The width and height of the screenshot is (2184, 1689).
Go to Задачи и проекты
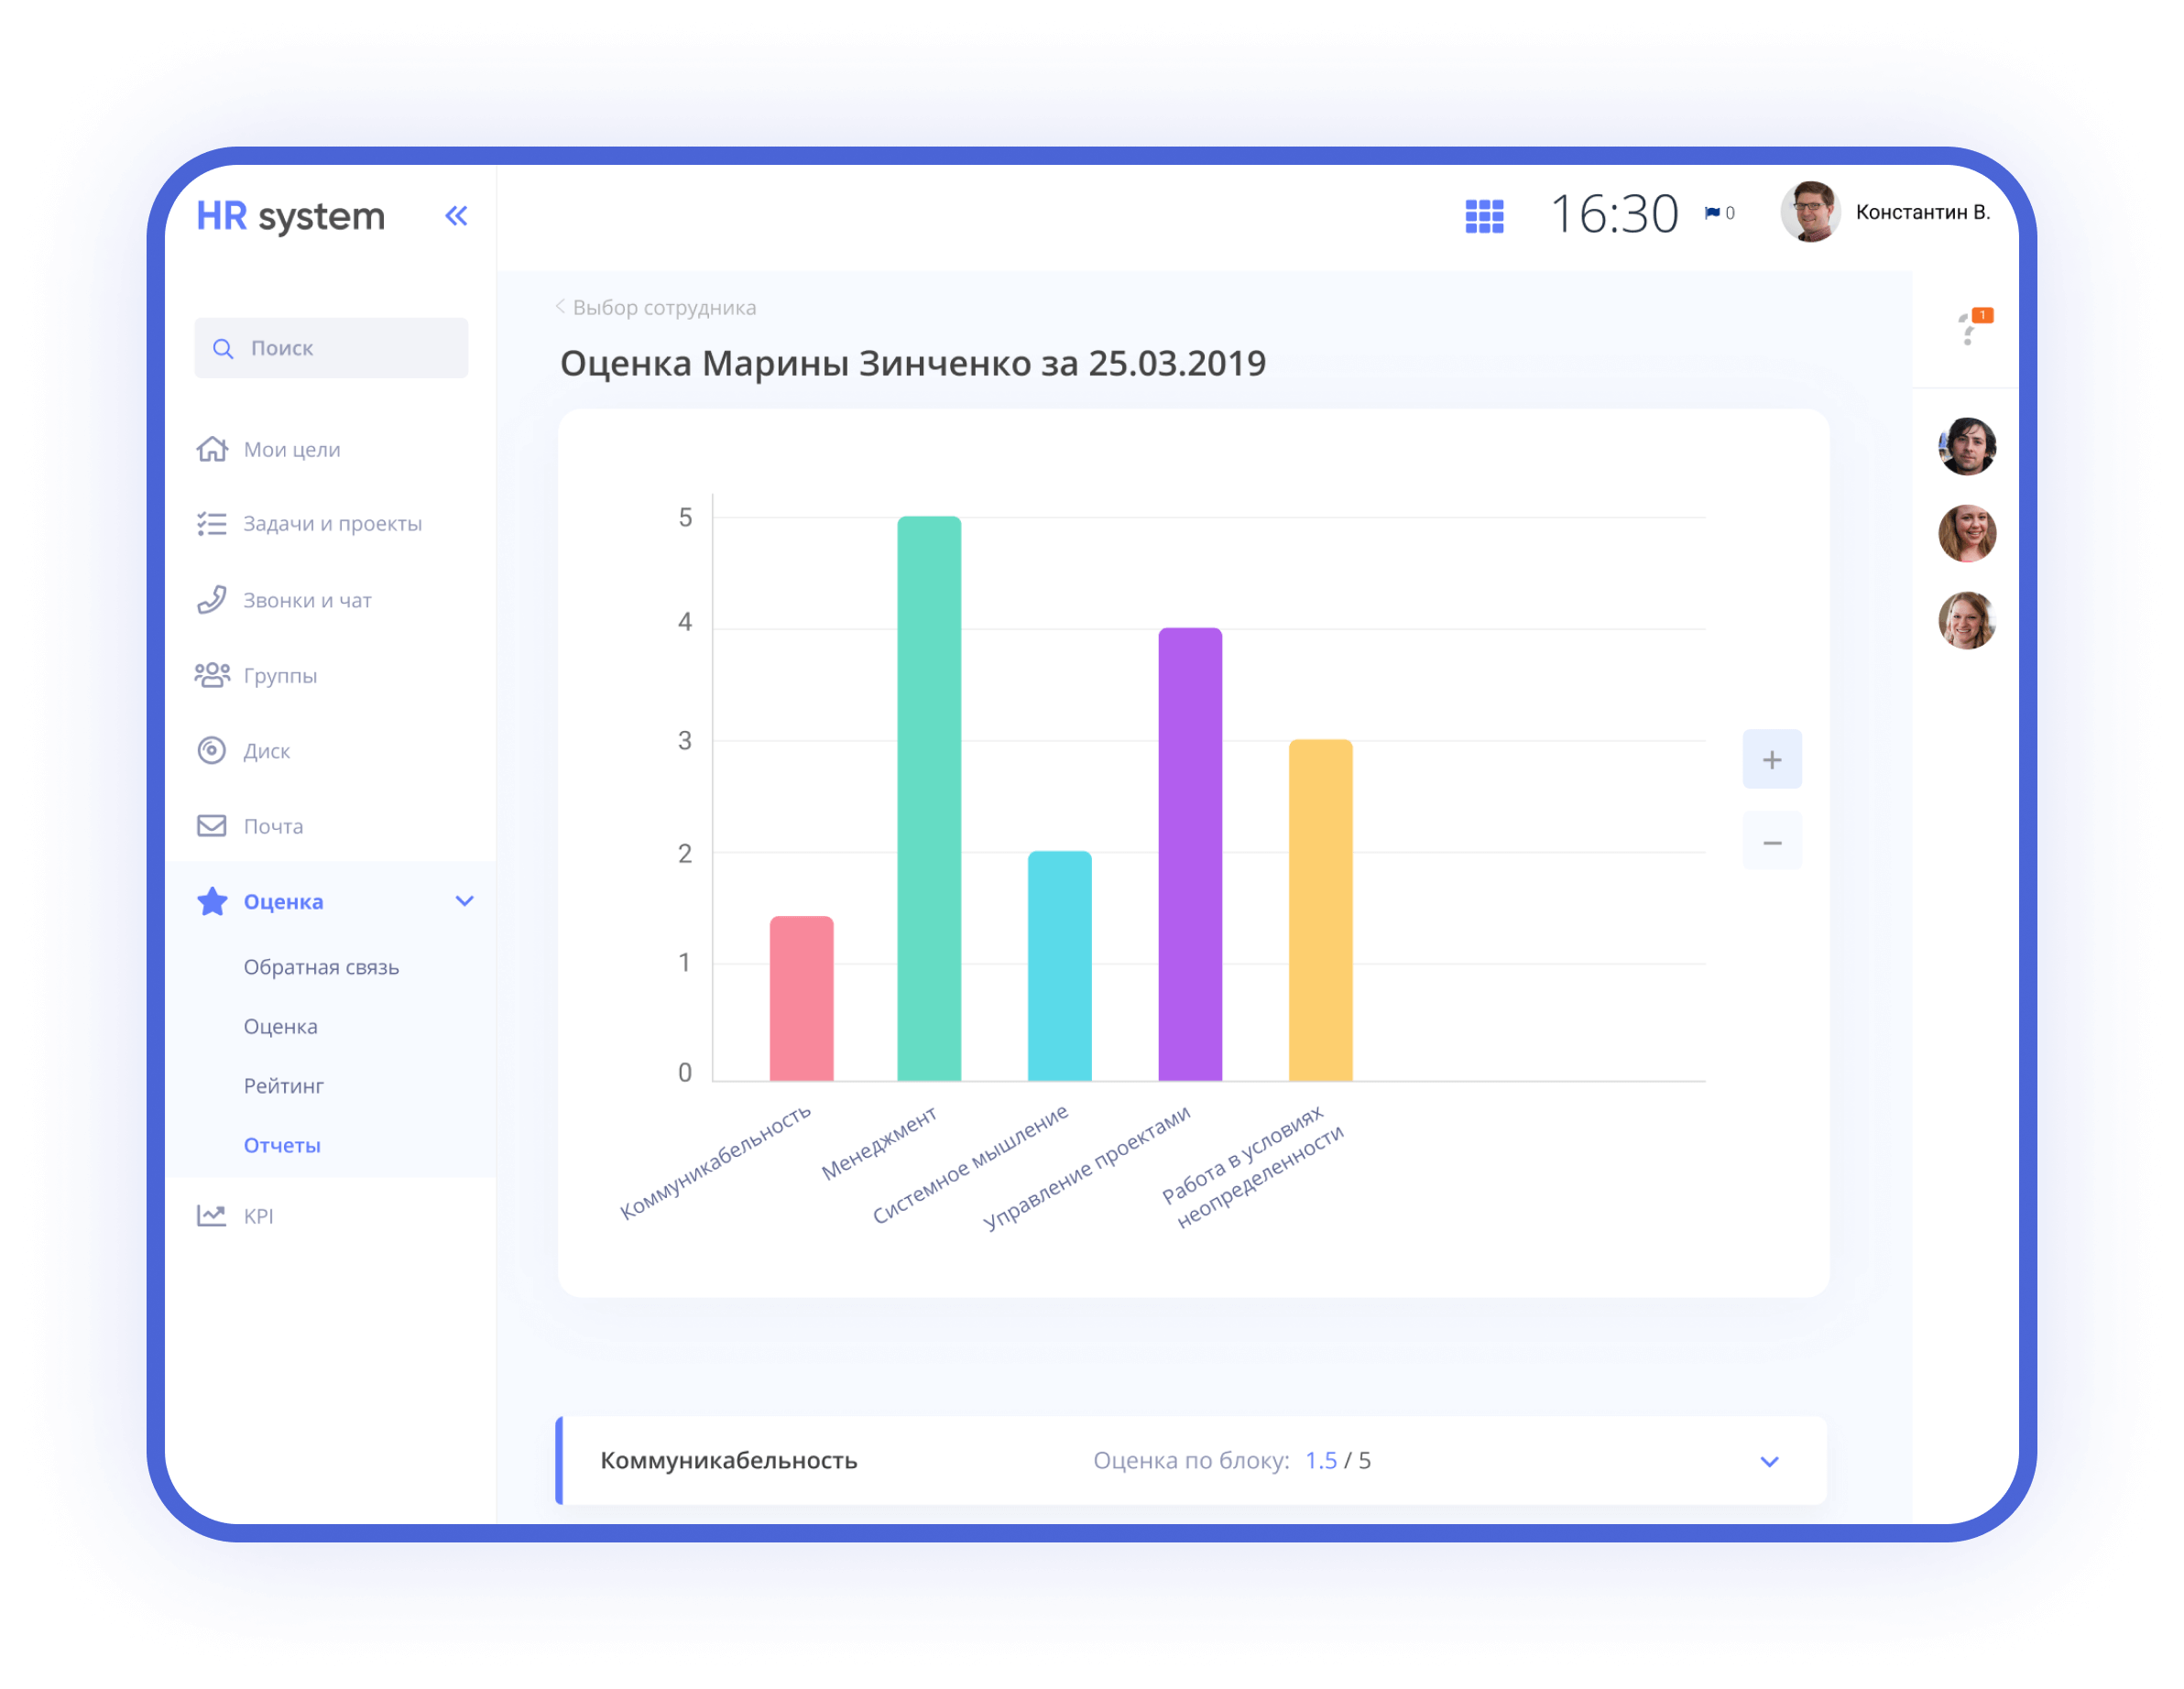(332, 524)
